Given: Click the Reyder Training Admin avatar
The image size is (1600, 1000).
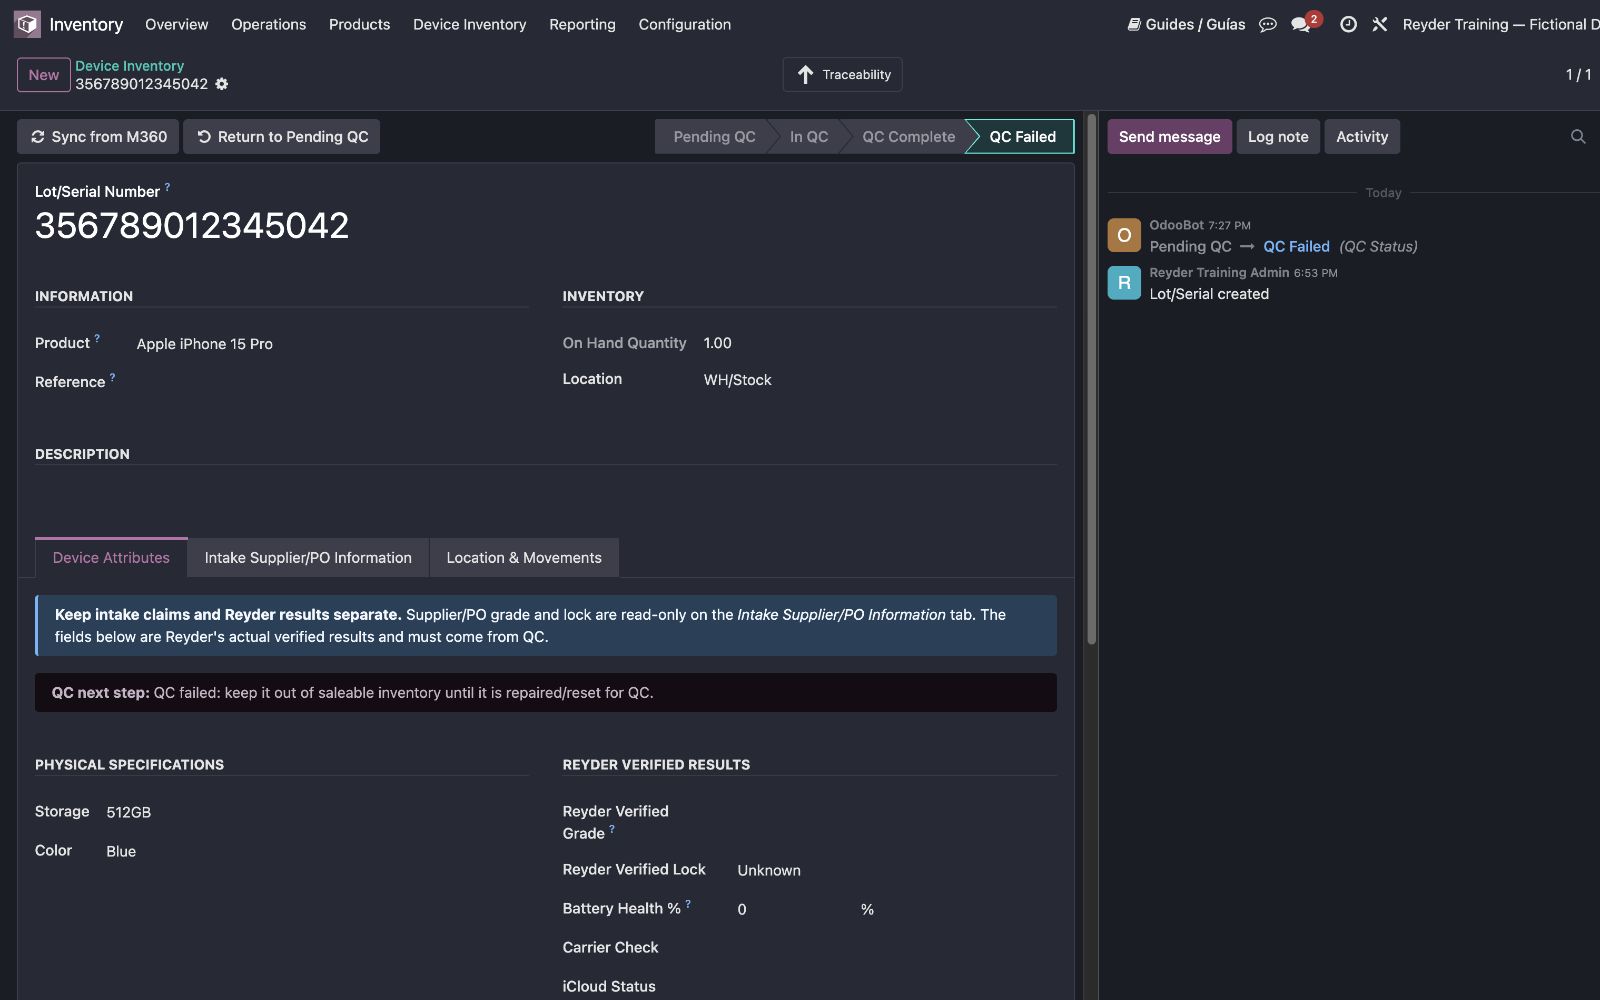Looking at the screenshot, I should coord(1124,283).
